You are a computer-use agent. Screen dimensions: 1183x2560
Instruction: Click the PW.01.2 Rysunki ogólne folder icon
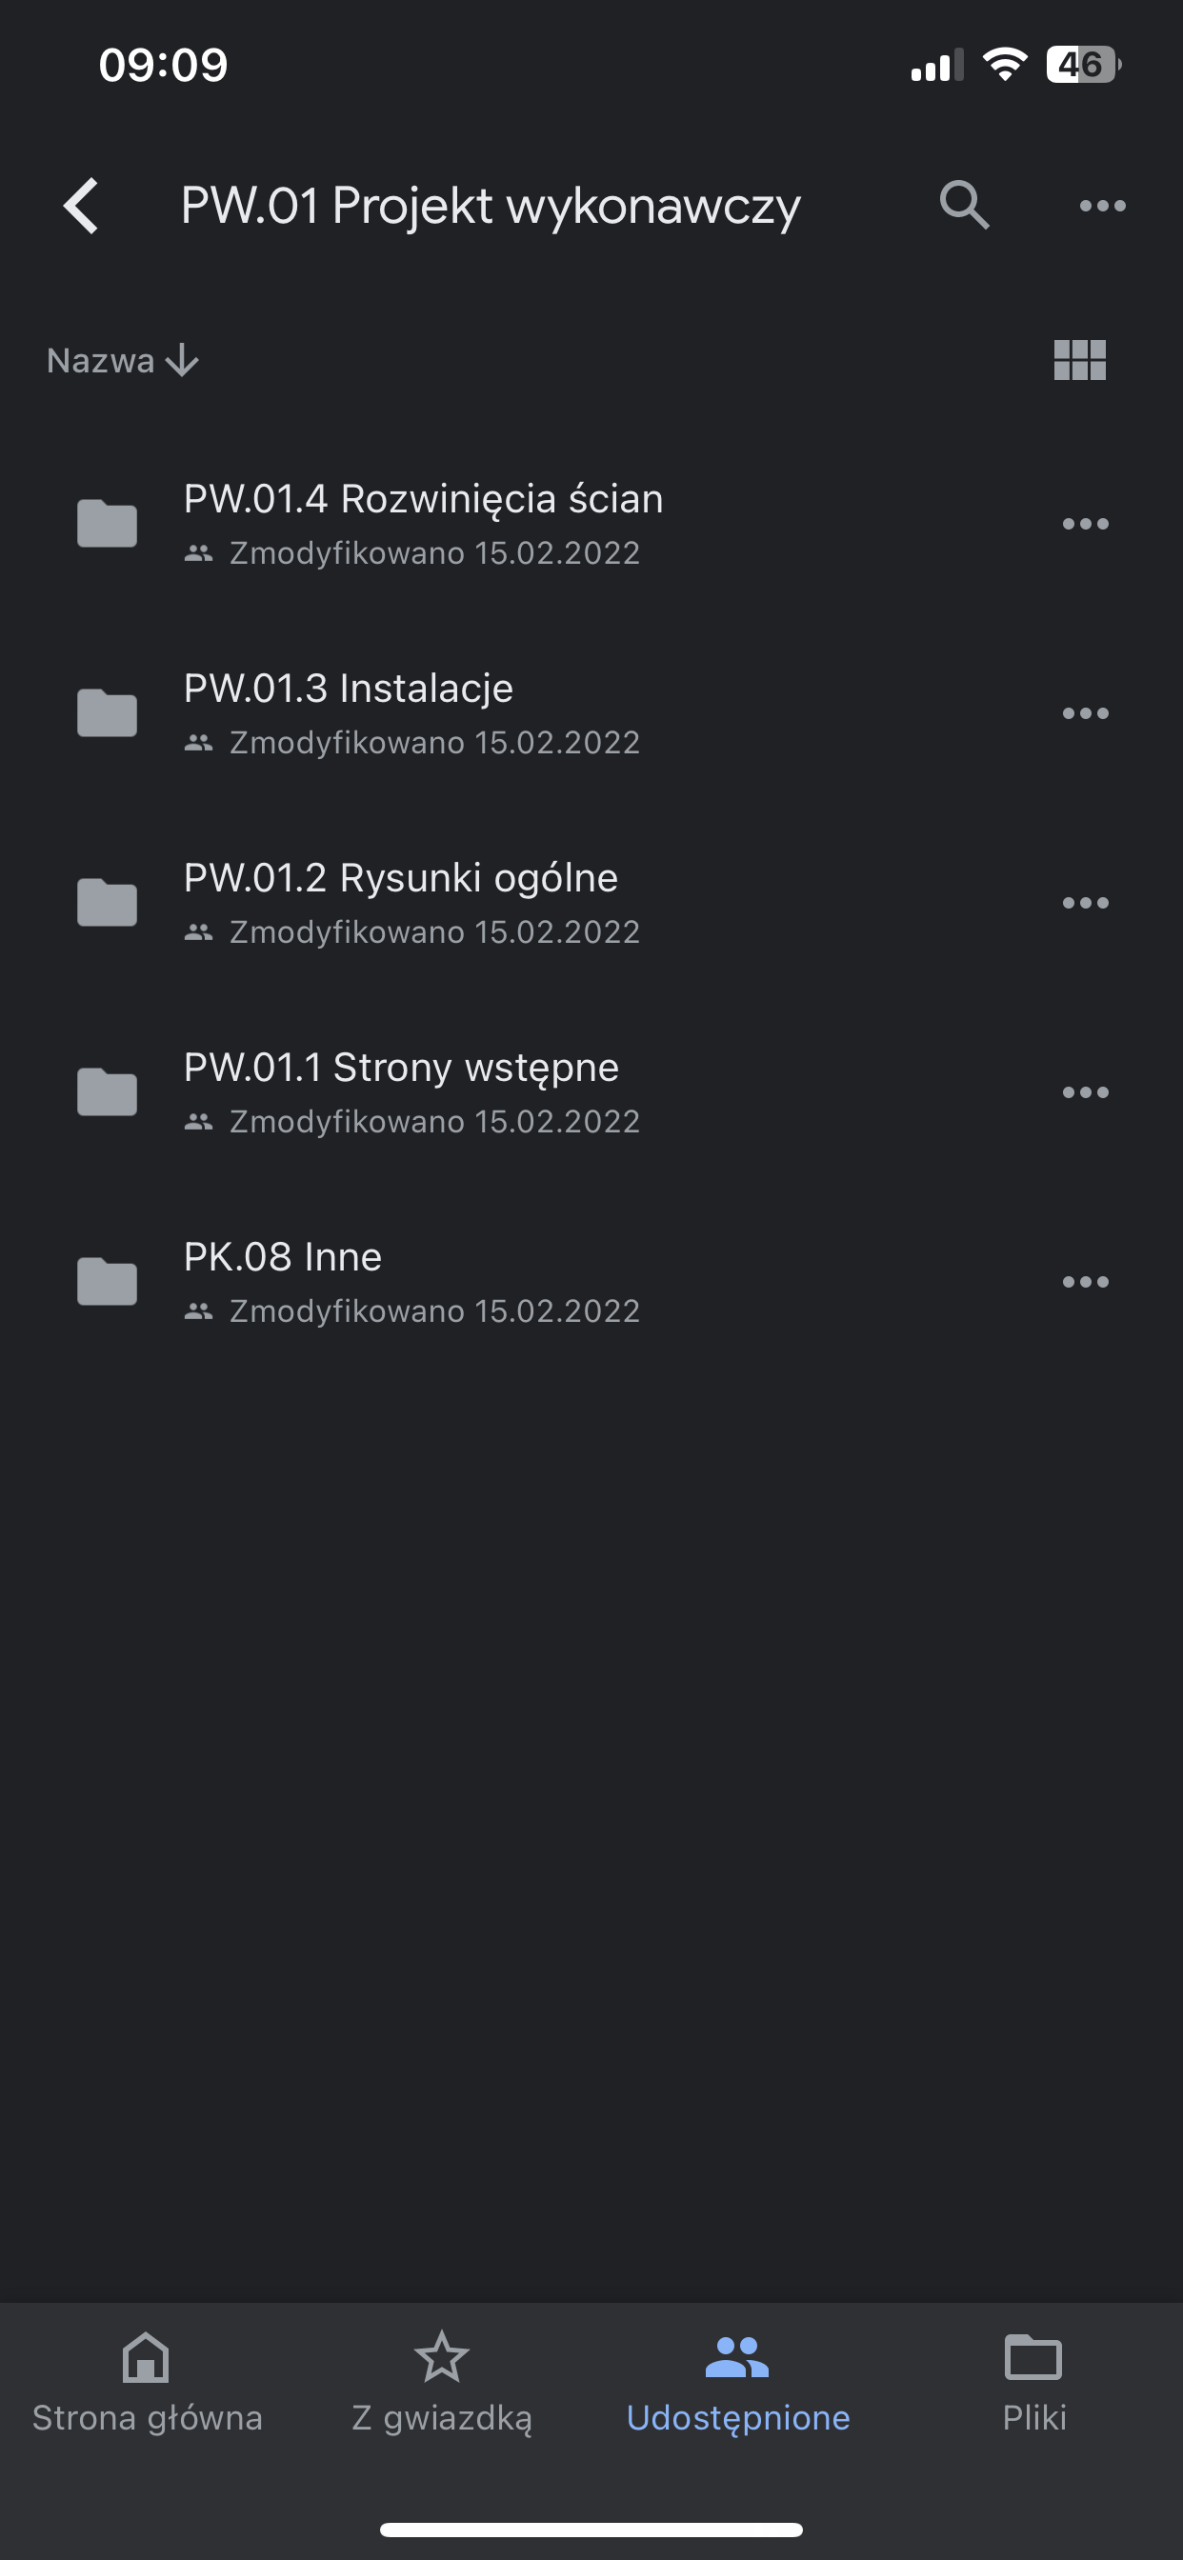107,903
